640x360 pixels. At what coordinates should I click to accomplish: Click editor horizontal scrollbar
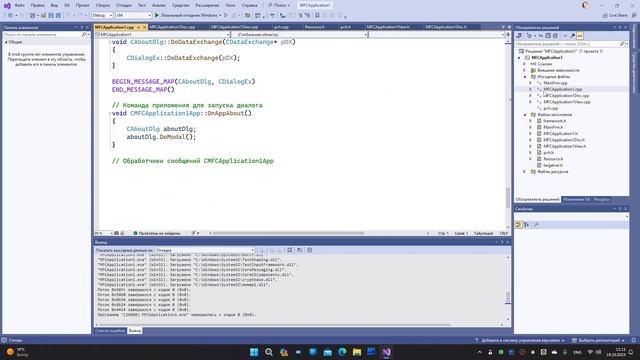tap(288, 233)
